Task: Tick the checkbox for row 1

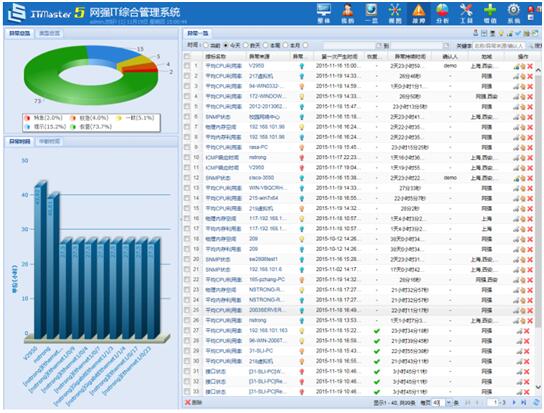Action: pyautogui.click(x=187, y=66)
